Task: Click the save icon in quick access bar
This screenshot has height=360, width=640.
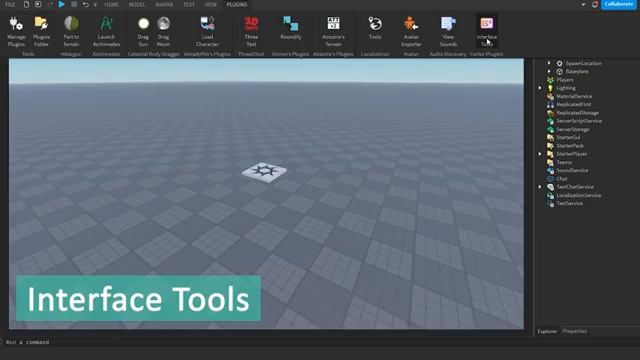Action: (38, 4)
